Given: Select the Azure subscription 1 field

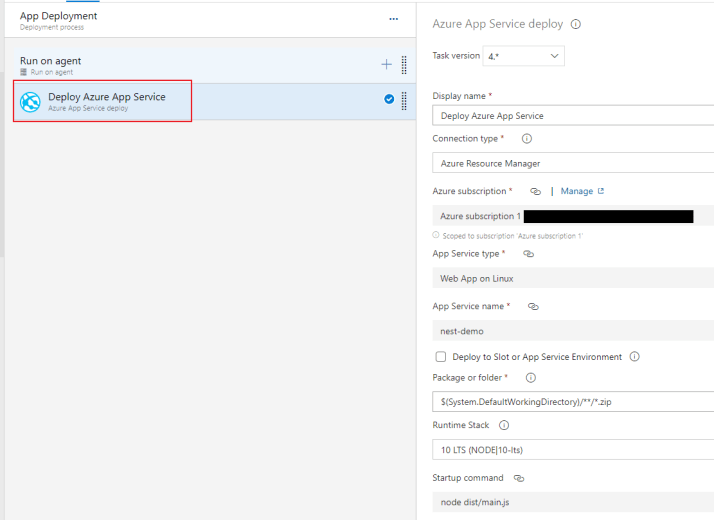Looking at the screenshot, I should coord(573,216).
